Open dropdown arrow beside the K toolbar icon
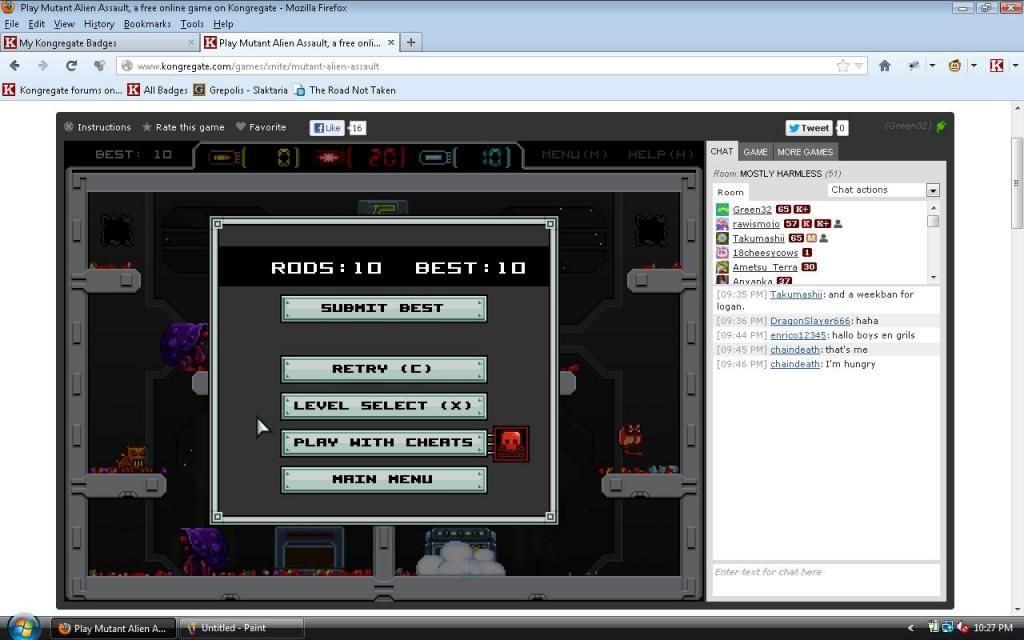This screenshot has height=640, width=1024. coord(1015,66)
